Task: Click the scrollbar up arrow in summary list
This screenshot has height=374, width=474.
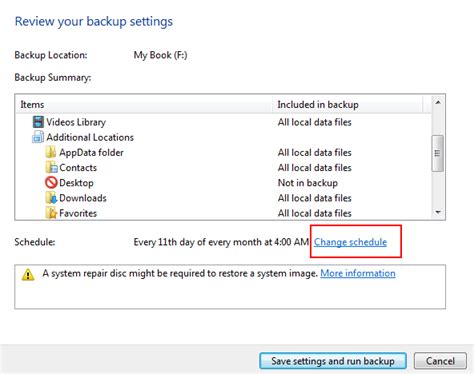Action: (x=438, y=102)
